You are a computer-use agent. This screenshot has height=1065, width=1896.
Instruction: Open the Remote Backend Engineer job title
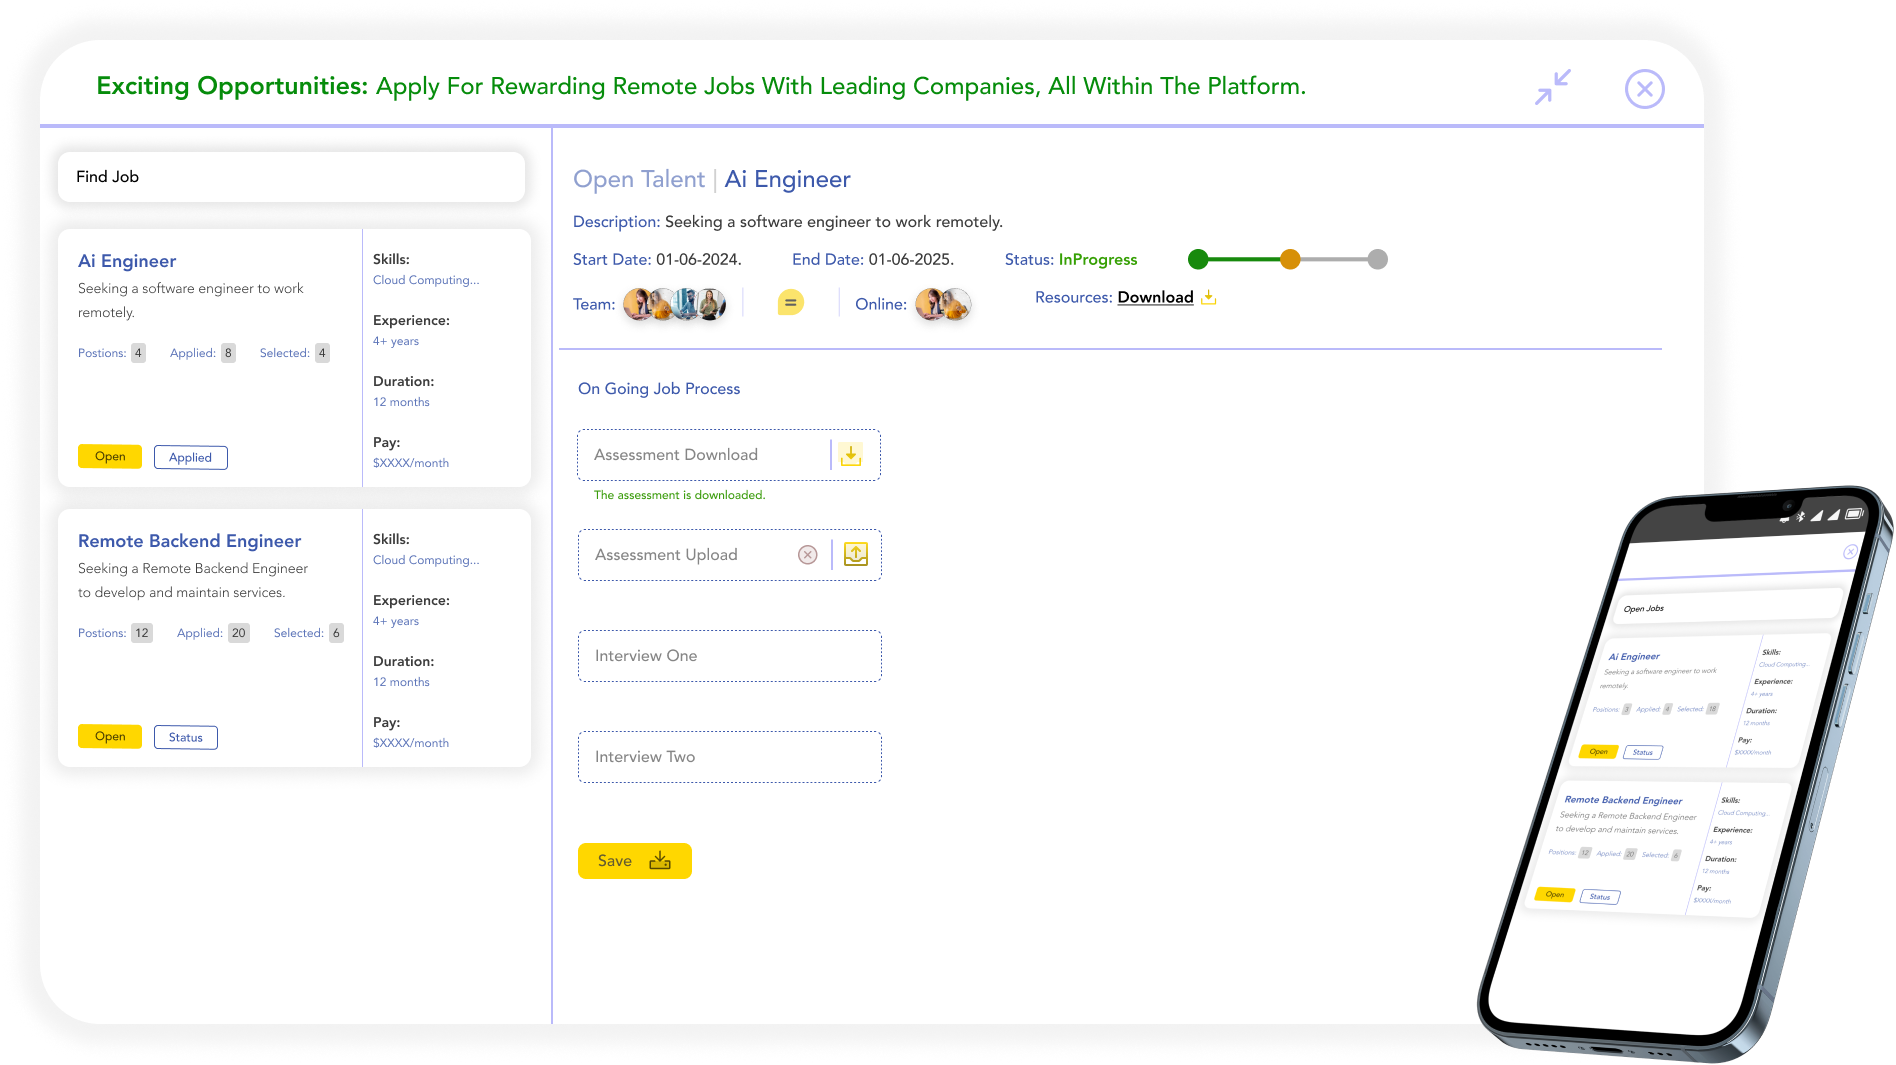[190, 541]
